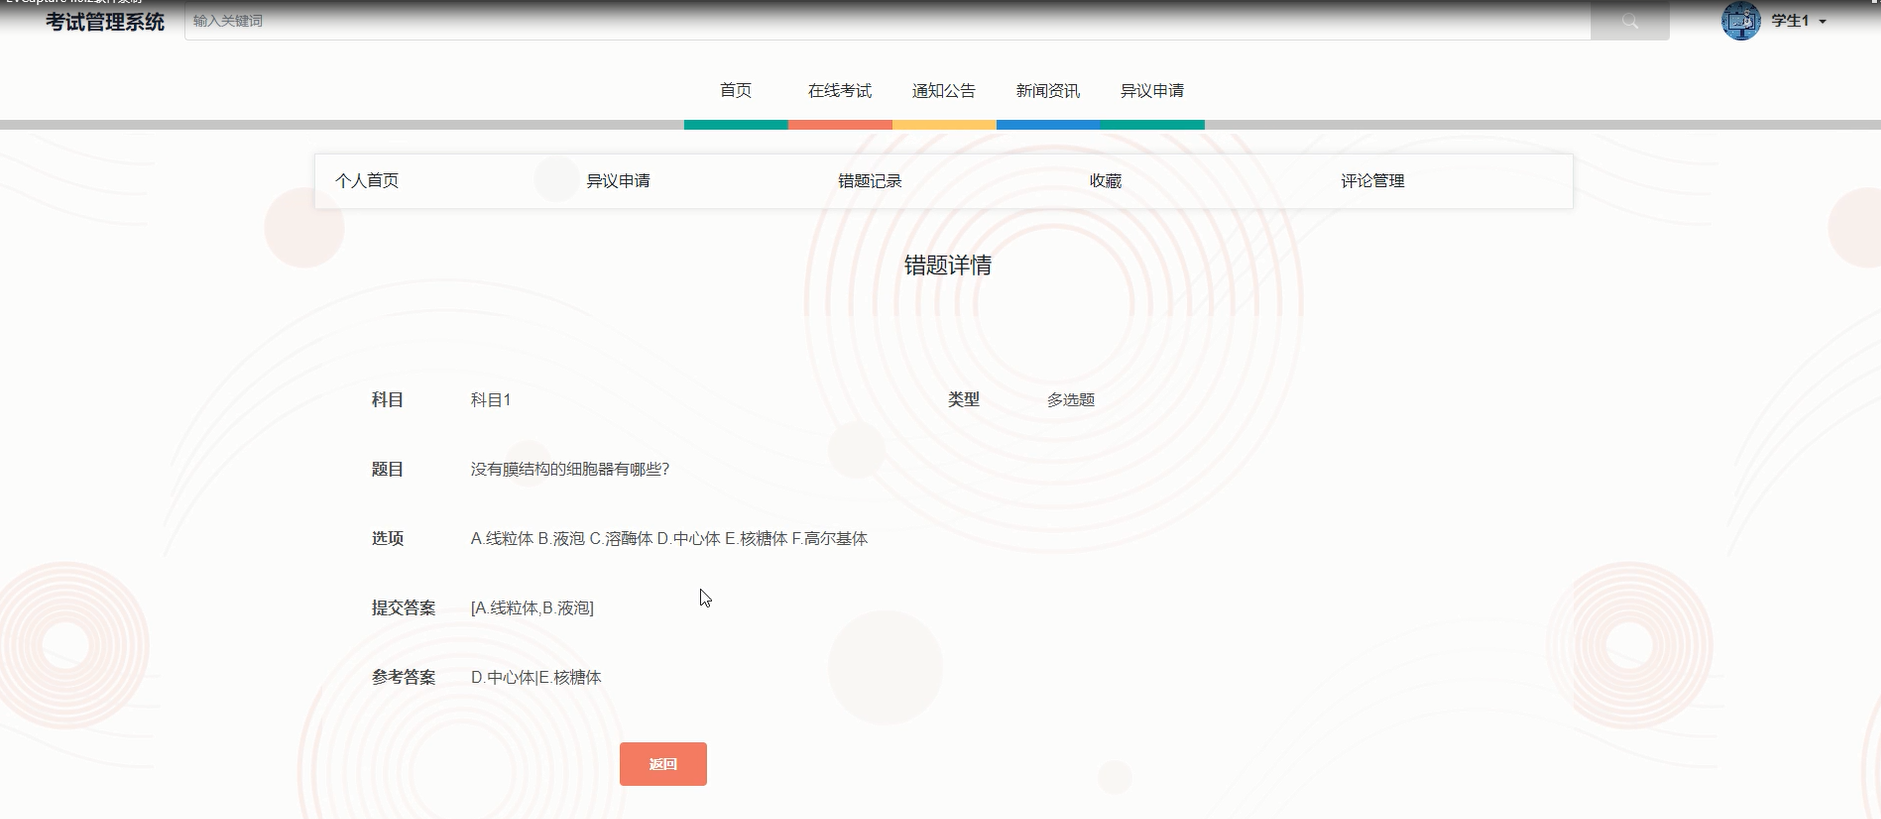
Task: Click the question text 没有膜结构的细胞器有哪些?
Action: coord(570,469)
